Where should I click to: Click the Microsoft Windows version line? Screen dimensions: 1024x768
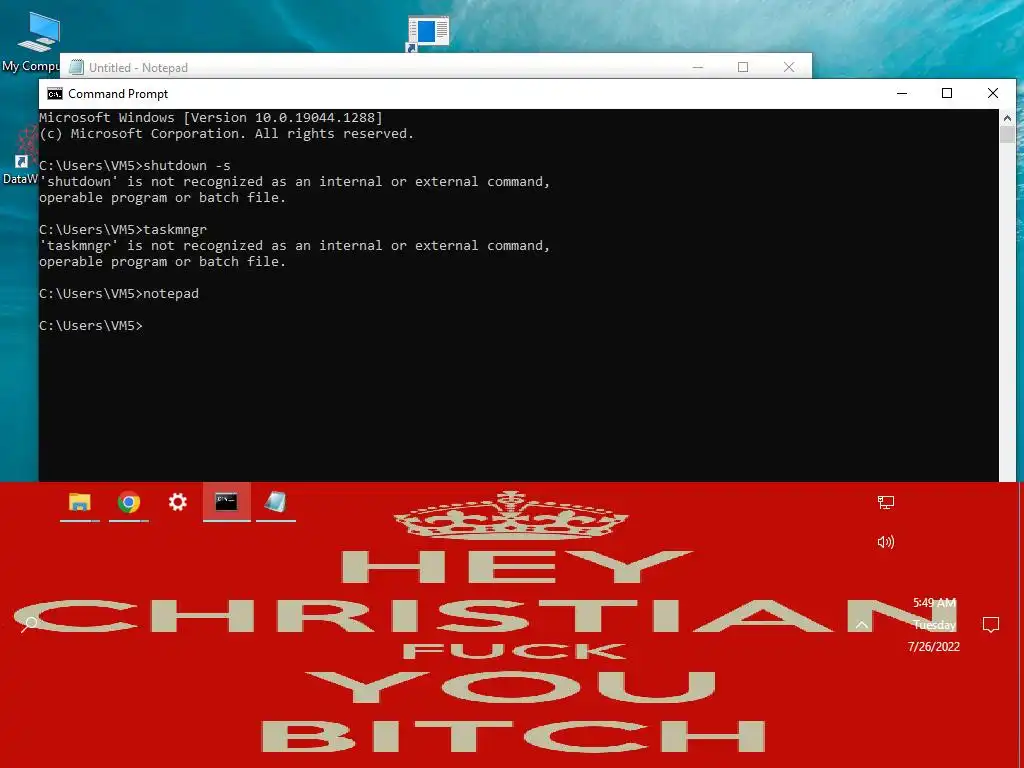pyautogui.click(x=211, y=118)
